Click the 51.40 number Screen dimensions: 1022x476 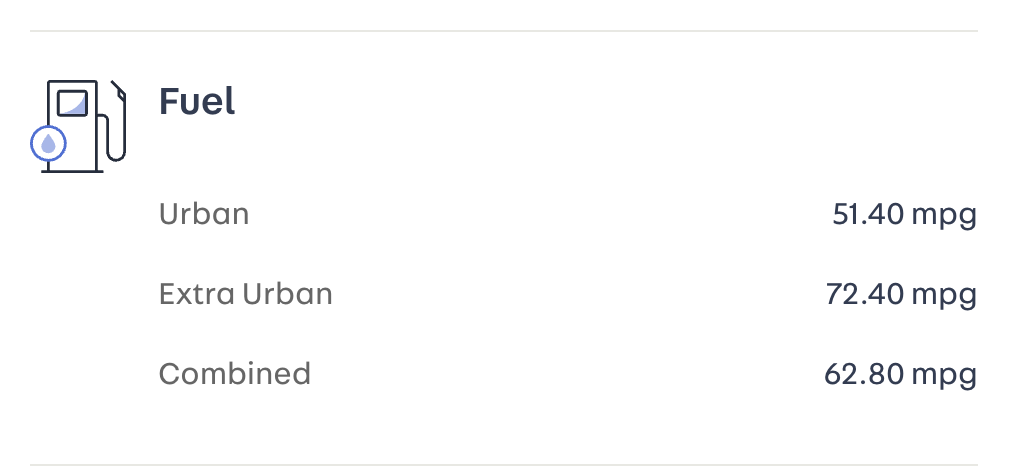pyautogui.click(x=868, y=214)
